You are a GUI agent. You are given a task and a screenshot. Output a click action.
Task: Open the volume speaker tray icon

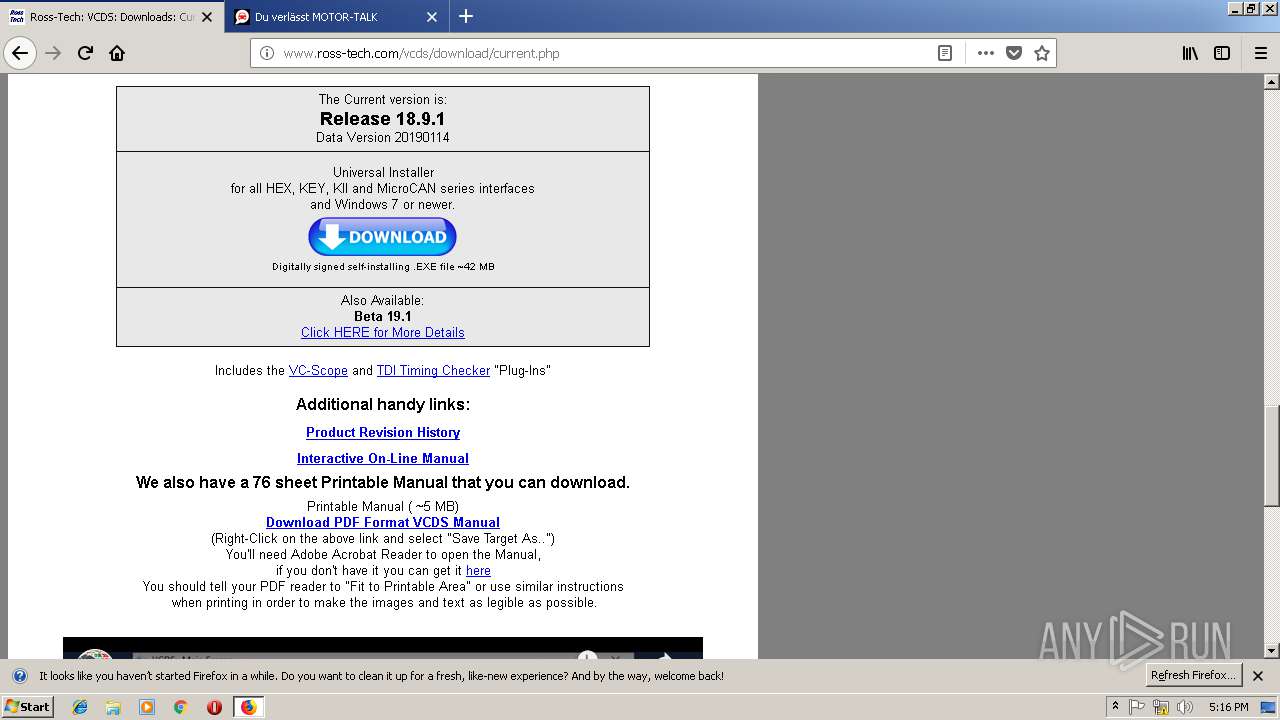pos(1185,707)
